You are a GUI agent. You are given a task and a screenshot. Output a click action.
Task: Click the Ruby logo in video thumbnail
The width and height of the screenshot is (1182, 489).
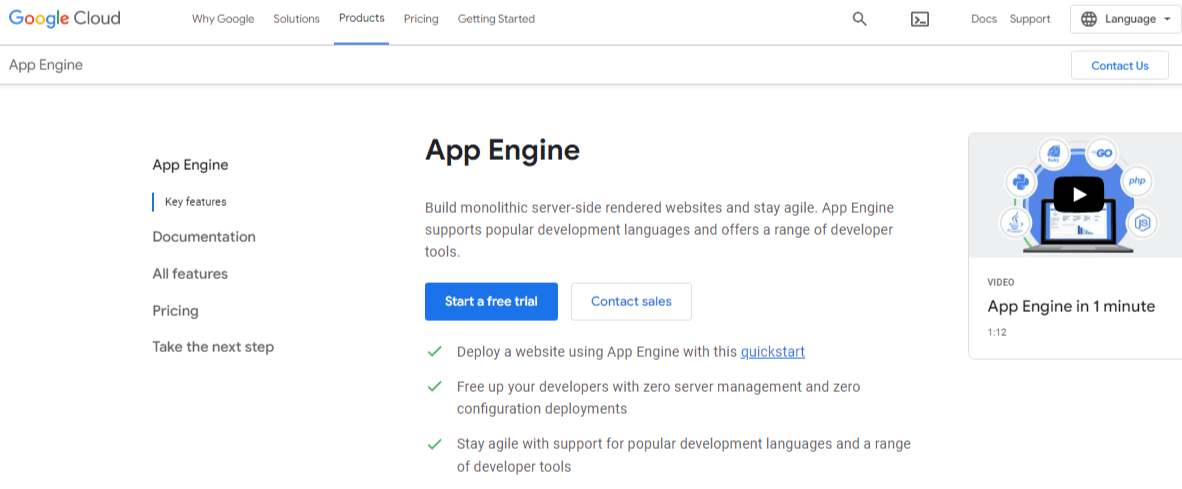(x=1054, y=153)
